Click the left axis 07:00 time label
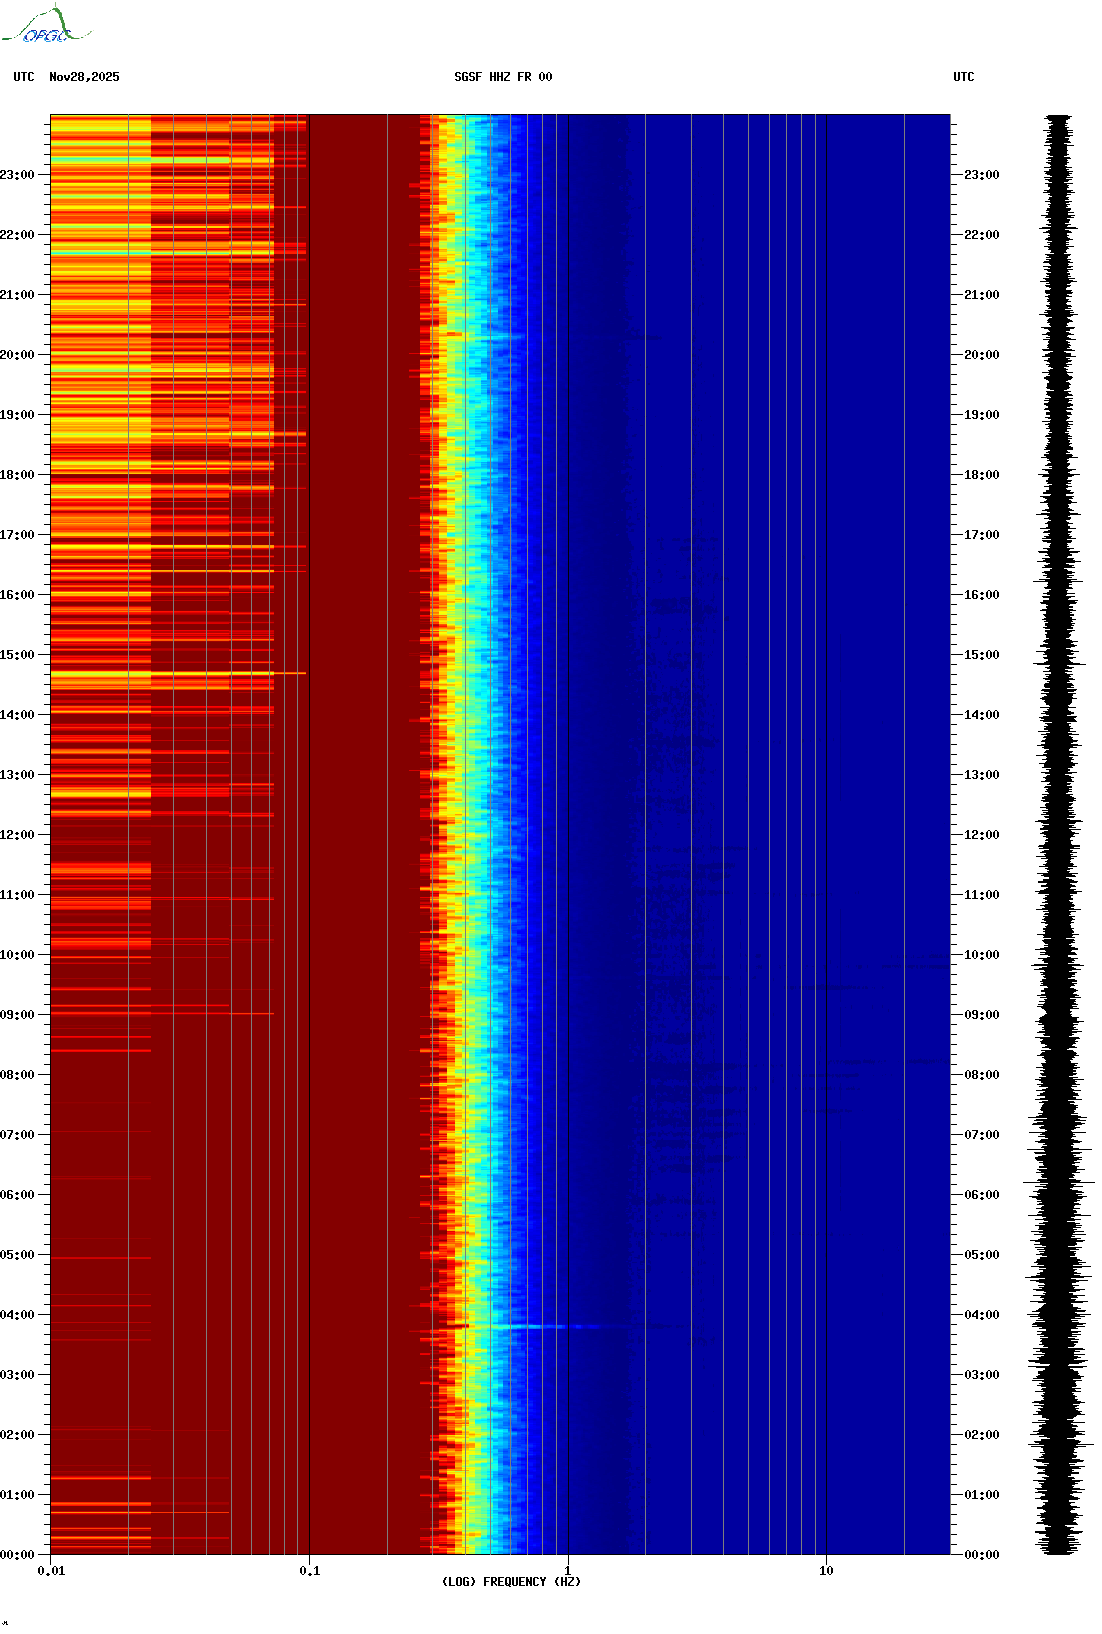Viewport: 1102px width, 1634px height. [17, 1135]
